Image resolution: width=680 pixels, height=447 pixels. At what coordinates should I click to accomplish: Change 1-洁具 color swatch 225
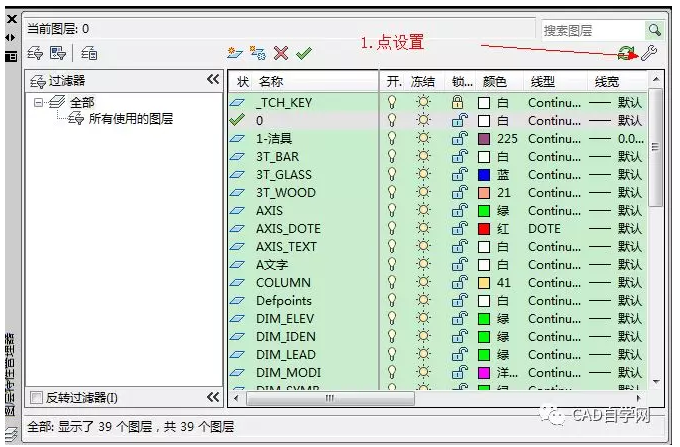tap(484, 139)
